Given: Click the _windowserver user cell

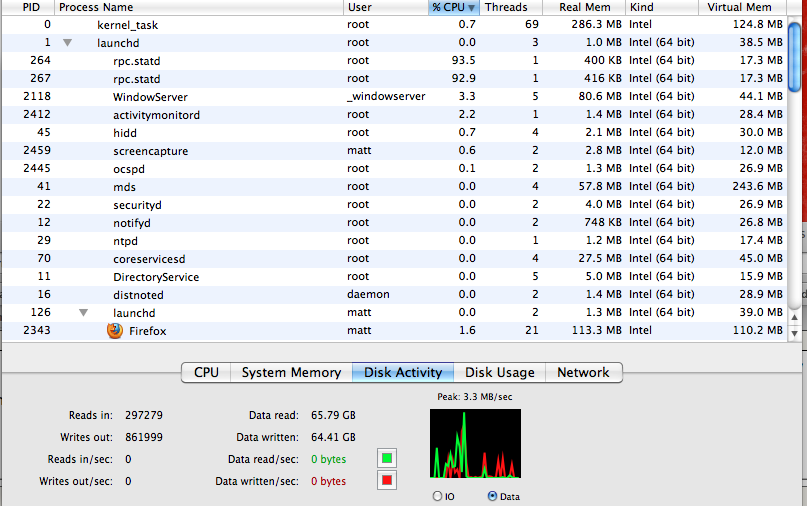Looking at the screenshot, I should coord(386,96).
